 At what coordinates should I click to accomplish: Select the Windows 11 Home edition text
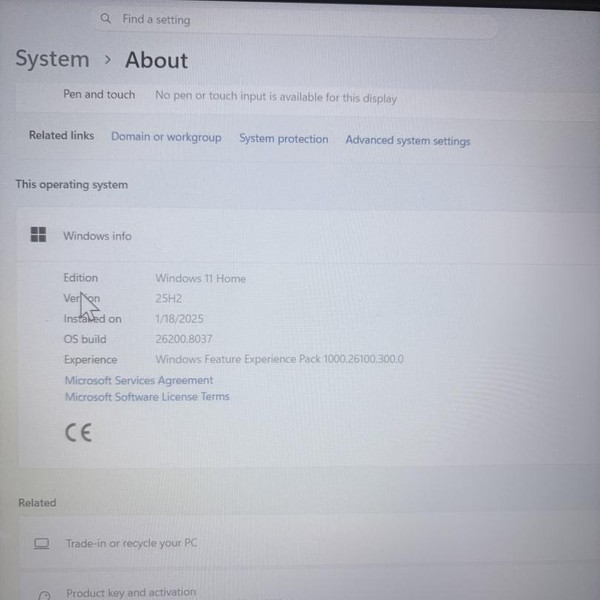[201, 279]
